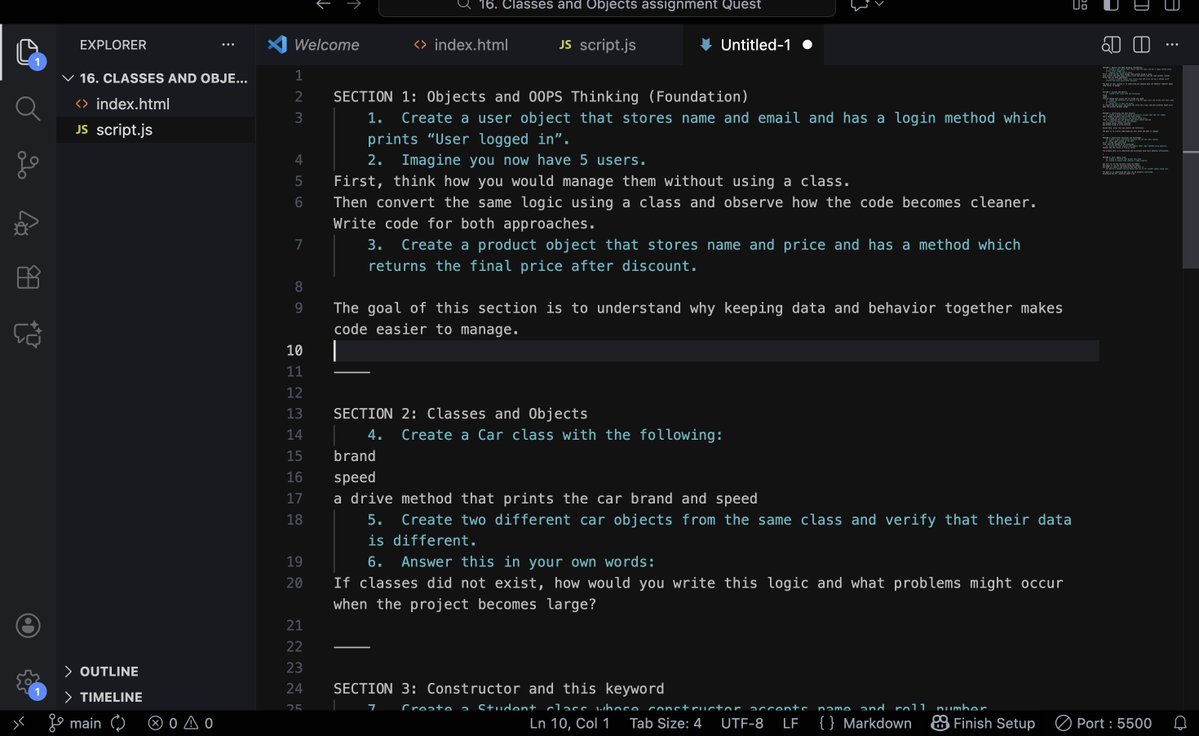Open index.html in the Explorer
Viewport: 1199px width, 736px height.
click(x=156, y=103)
